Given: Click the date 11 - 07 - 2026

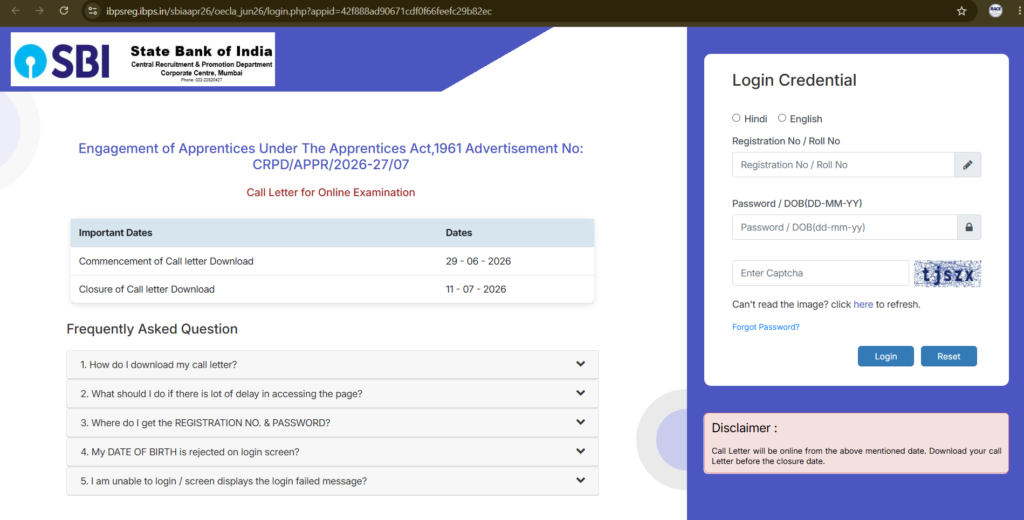Looking at the screenshot, I should pos(475,289).
